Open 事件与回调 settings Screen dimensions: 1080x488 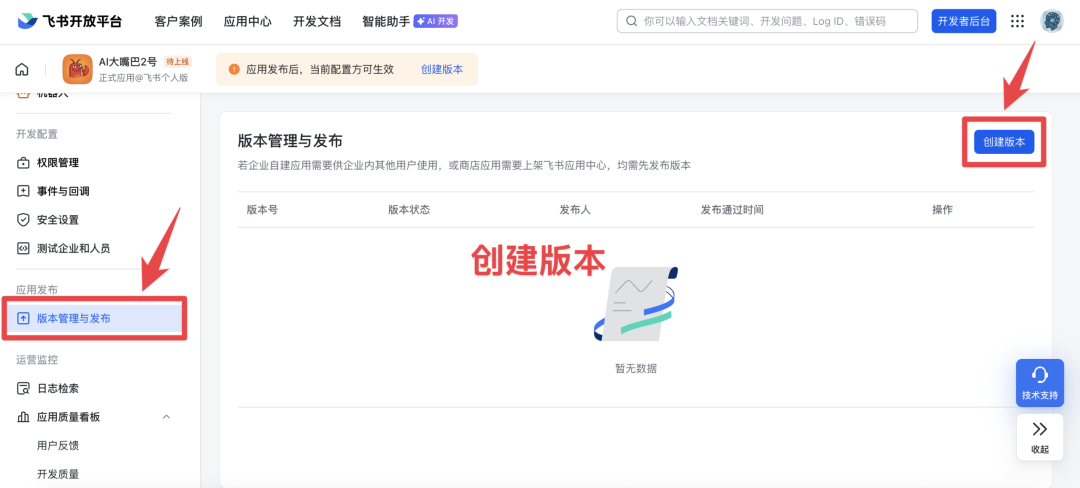click(62, 191)
